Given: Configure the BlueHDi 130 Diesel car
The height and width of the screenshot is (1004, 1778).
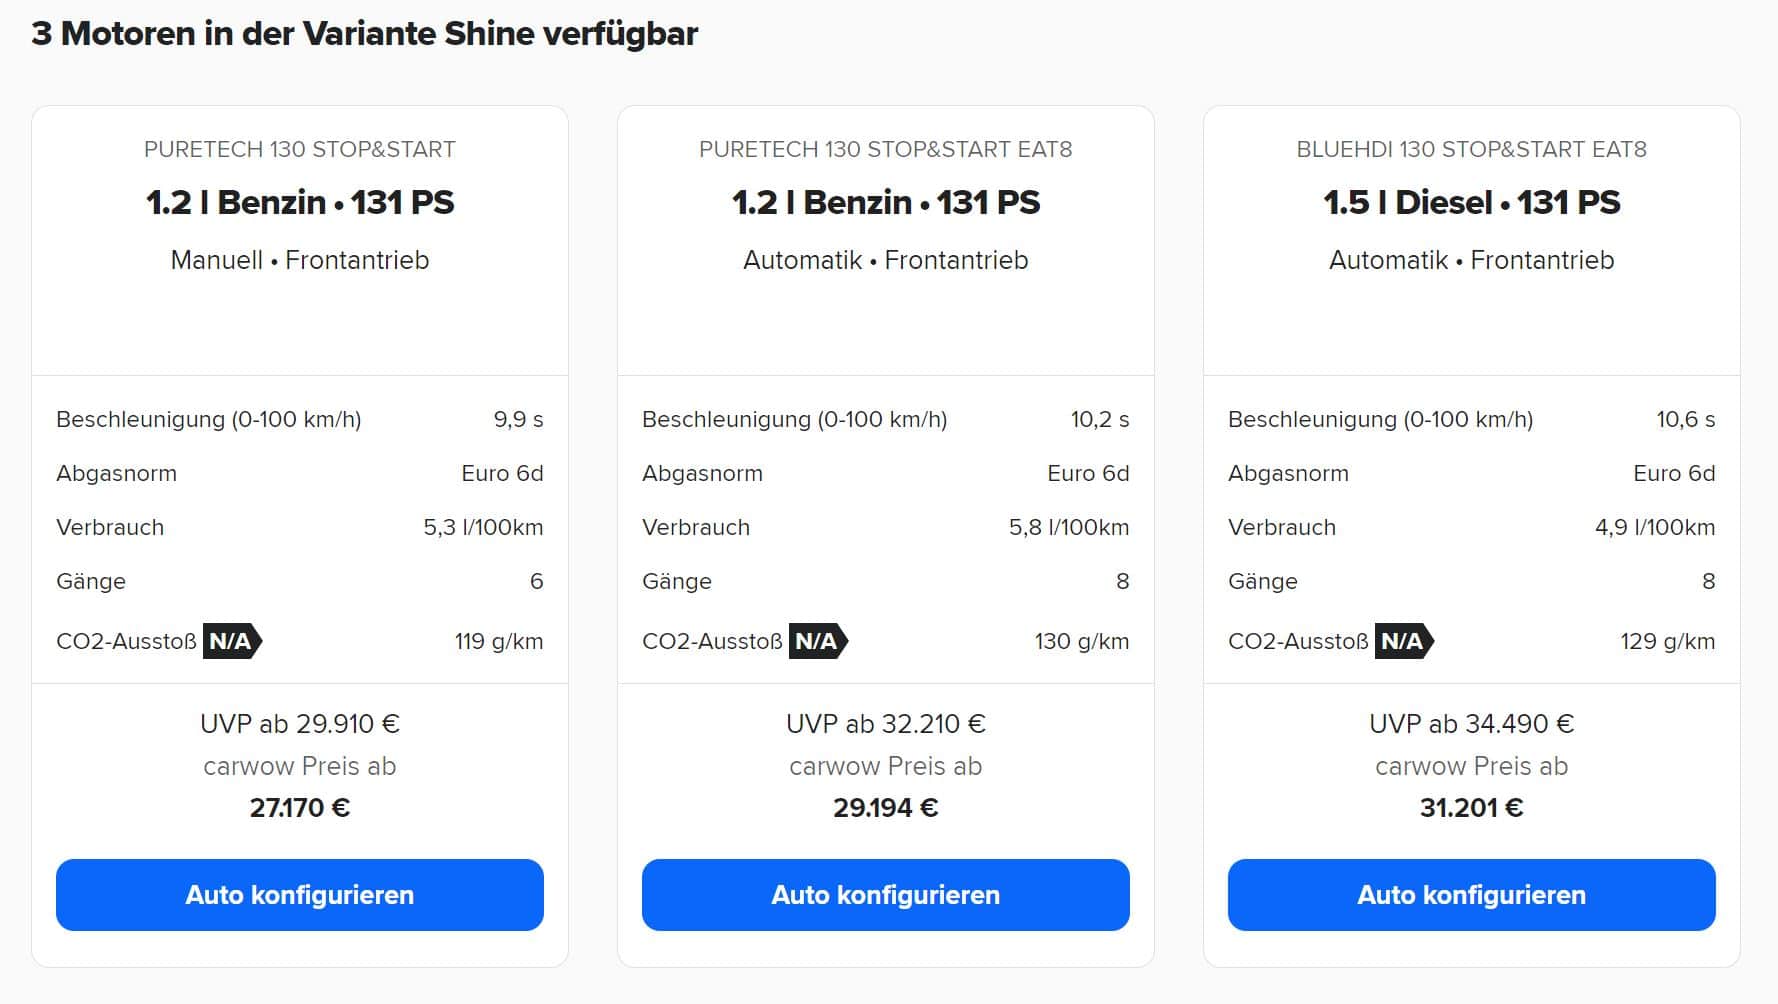Looking at the screenshot, I should click(x=1472, y=895).
